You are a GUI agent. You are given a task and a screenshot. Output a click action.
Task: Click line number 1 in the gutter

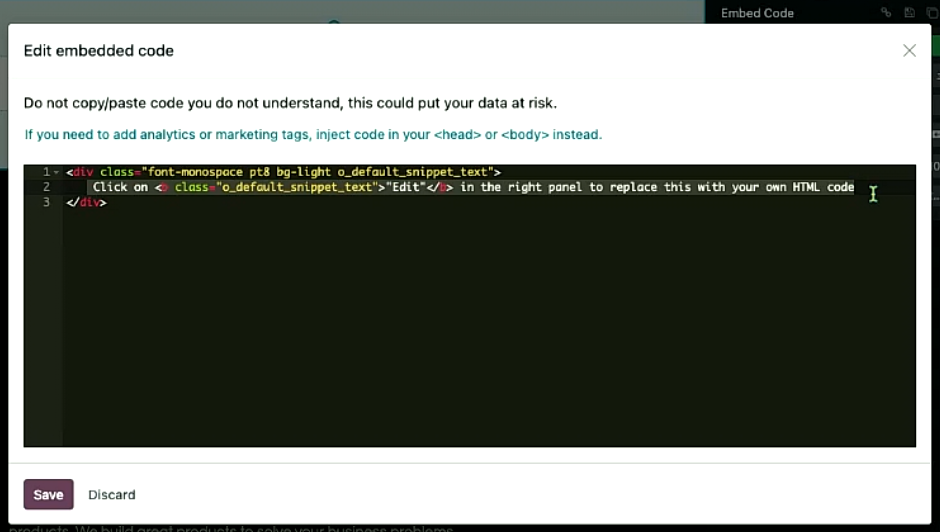click(x=46, y=172)
